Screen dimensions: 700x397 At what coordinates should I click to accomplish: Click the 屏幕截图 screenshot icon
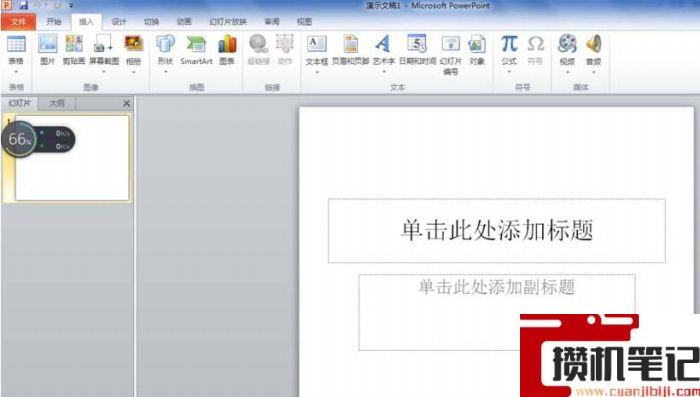tap(104, 45)
